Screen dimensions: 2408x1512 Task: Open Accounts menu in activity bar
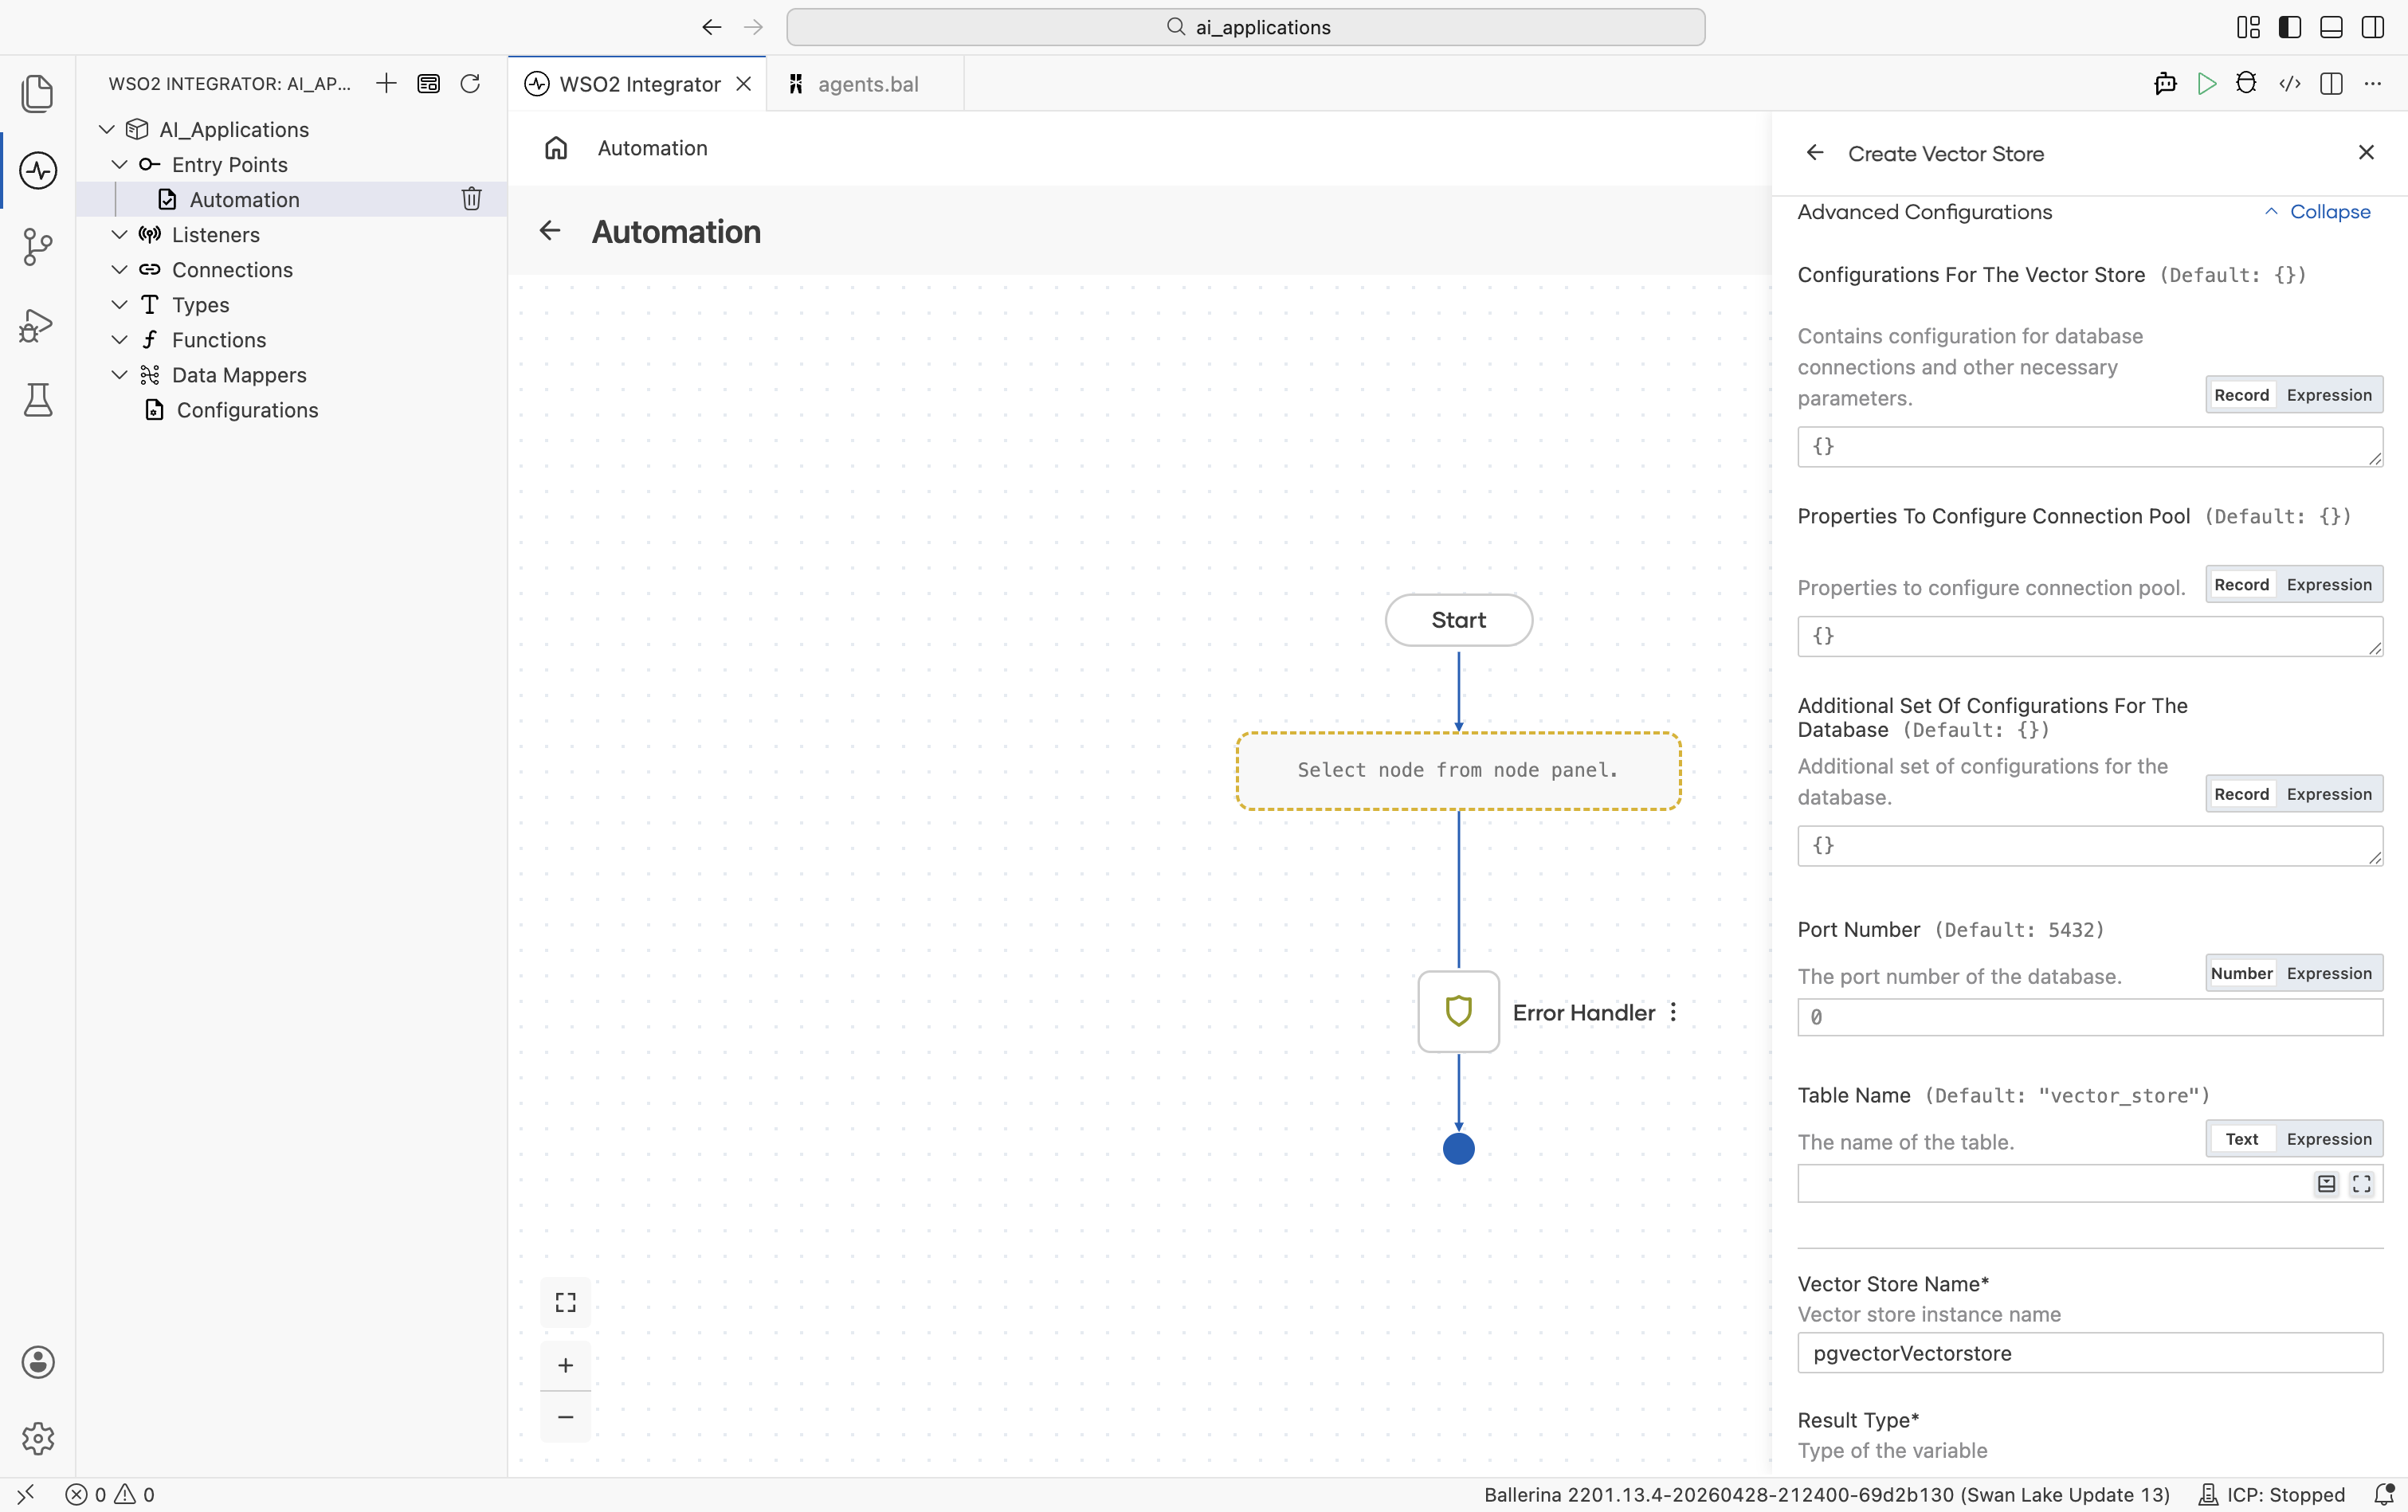click(x=38, y=1362)
